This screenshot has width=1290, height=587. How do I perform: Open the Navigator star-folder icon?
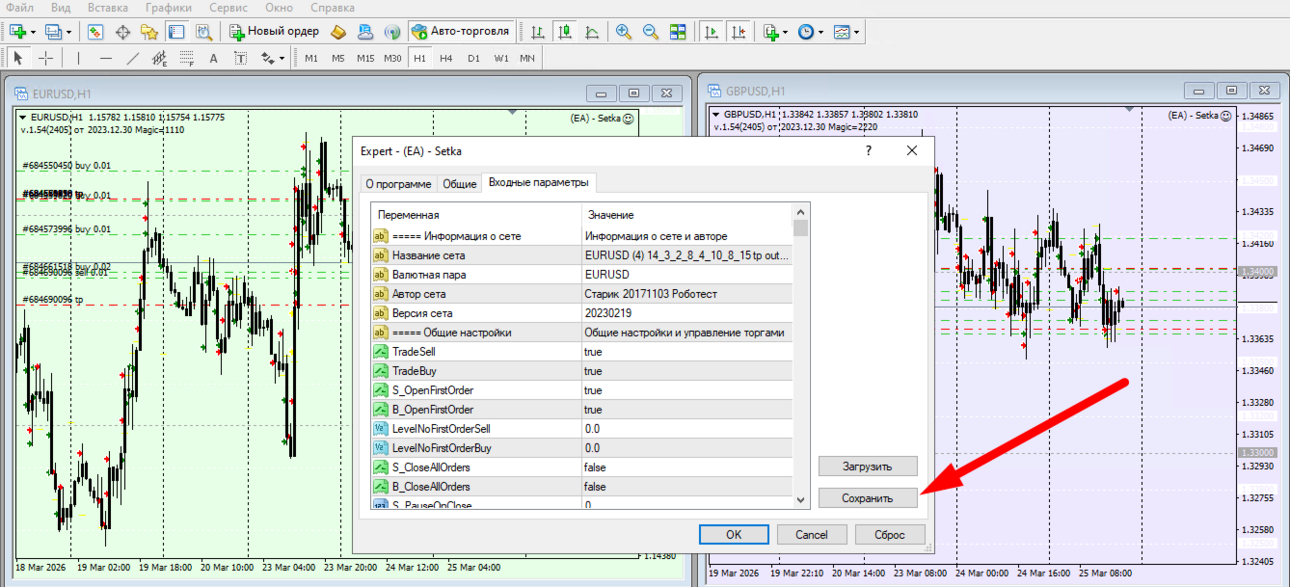150,32
